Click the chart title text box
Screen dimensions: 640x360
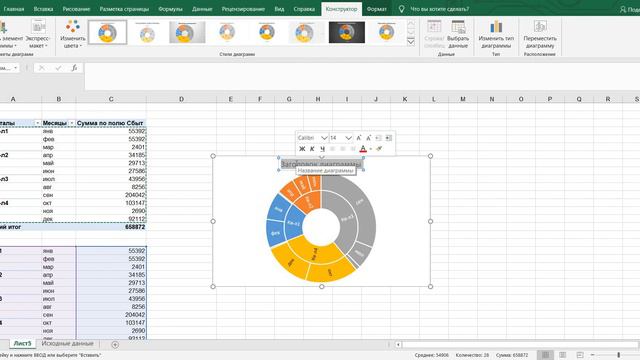click(321, 164)
